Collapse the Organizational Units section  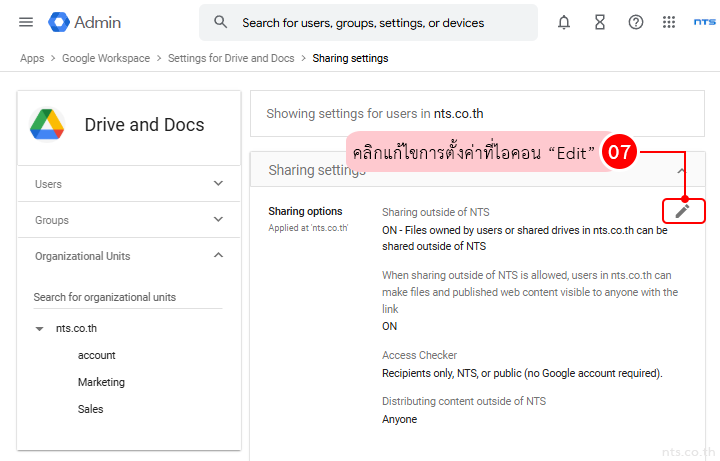click(x=129, y=256)
